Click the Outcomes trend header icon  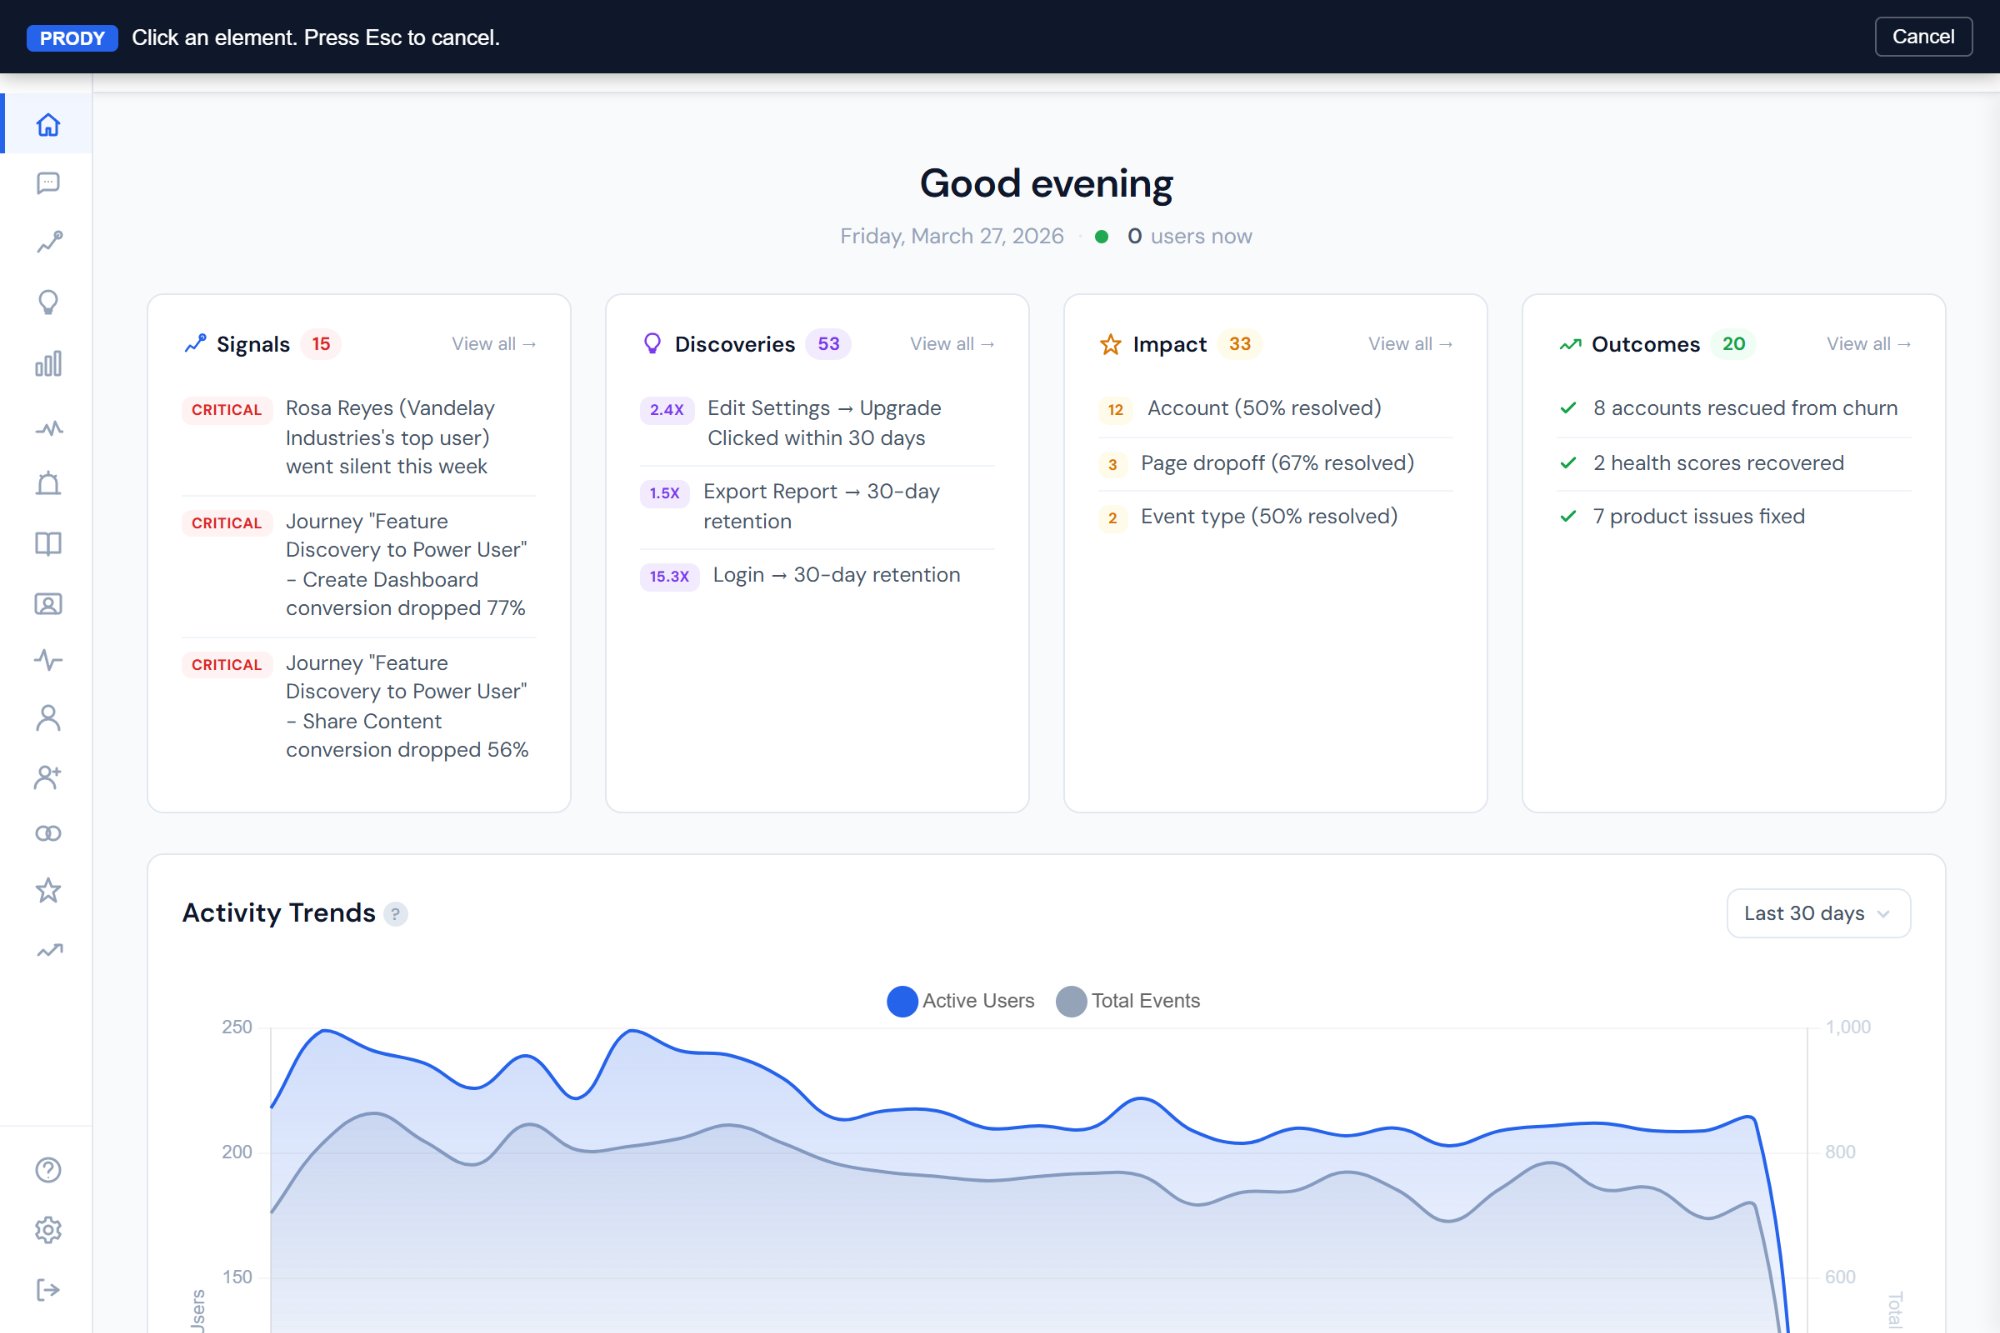pos(1570,344)
